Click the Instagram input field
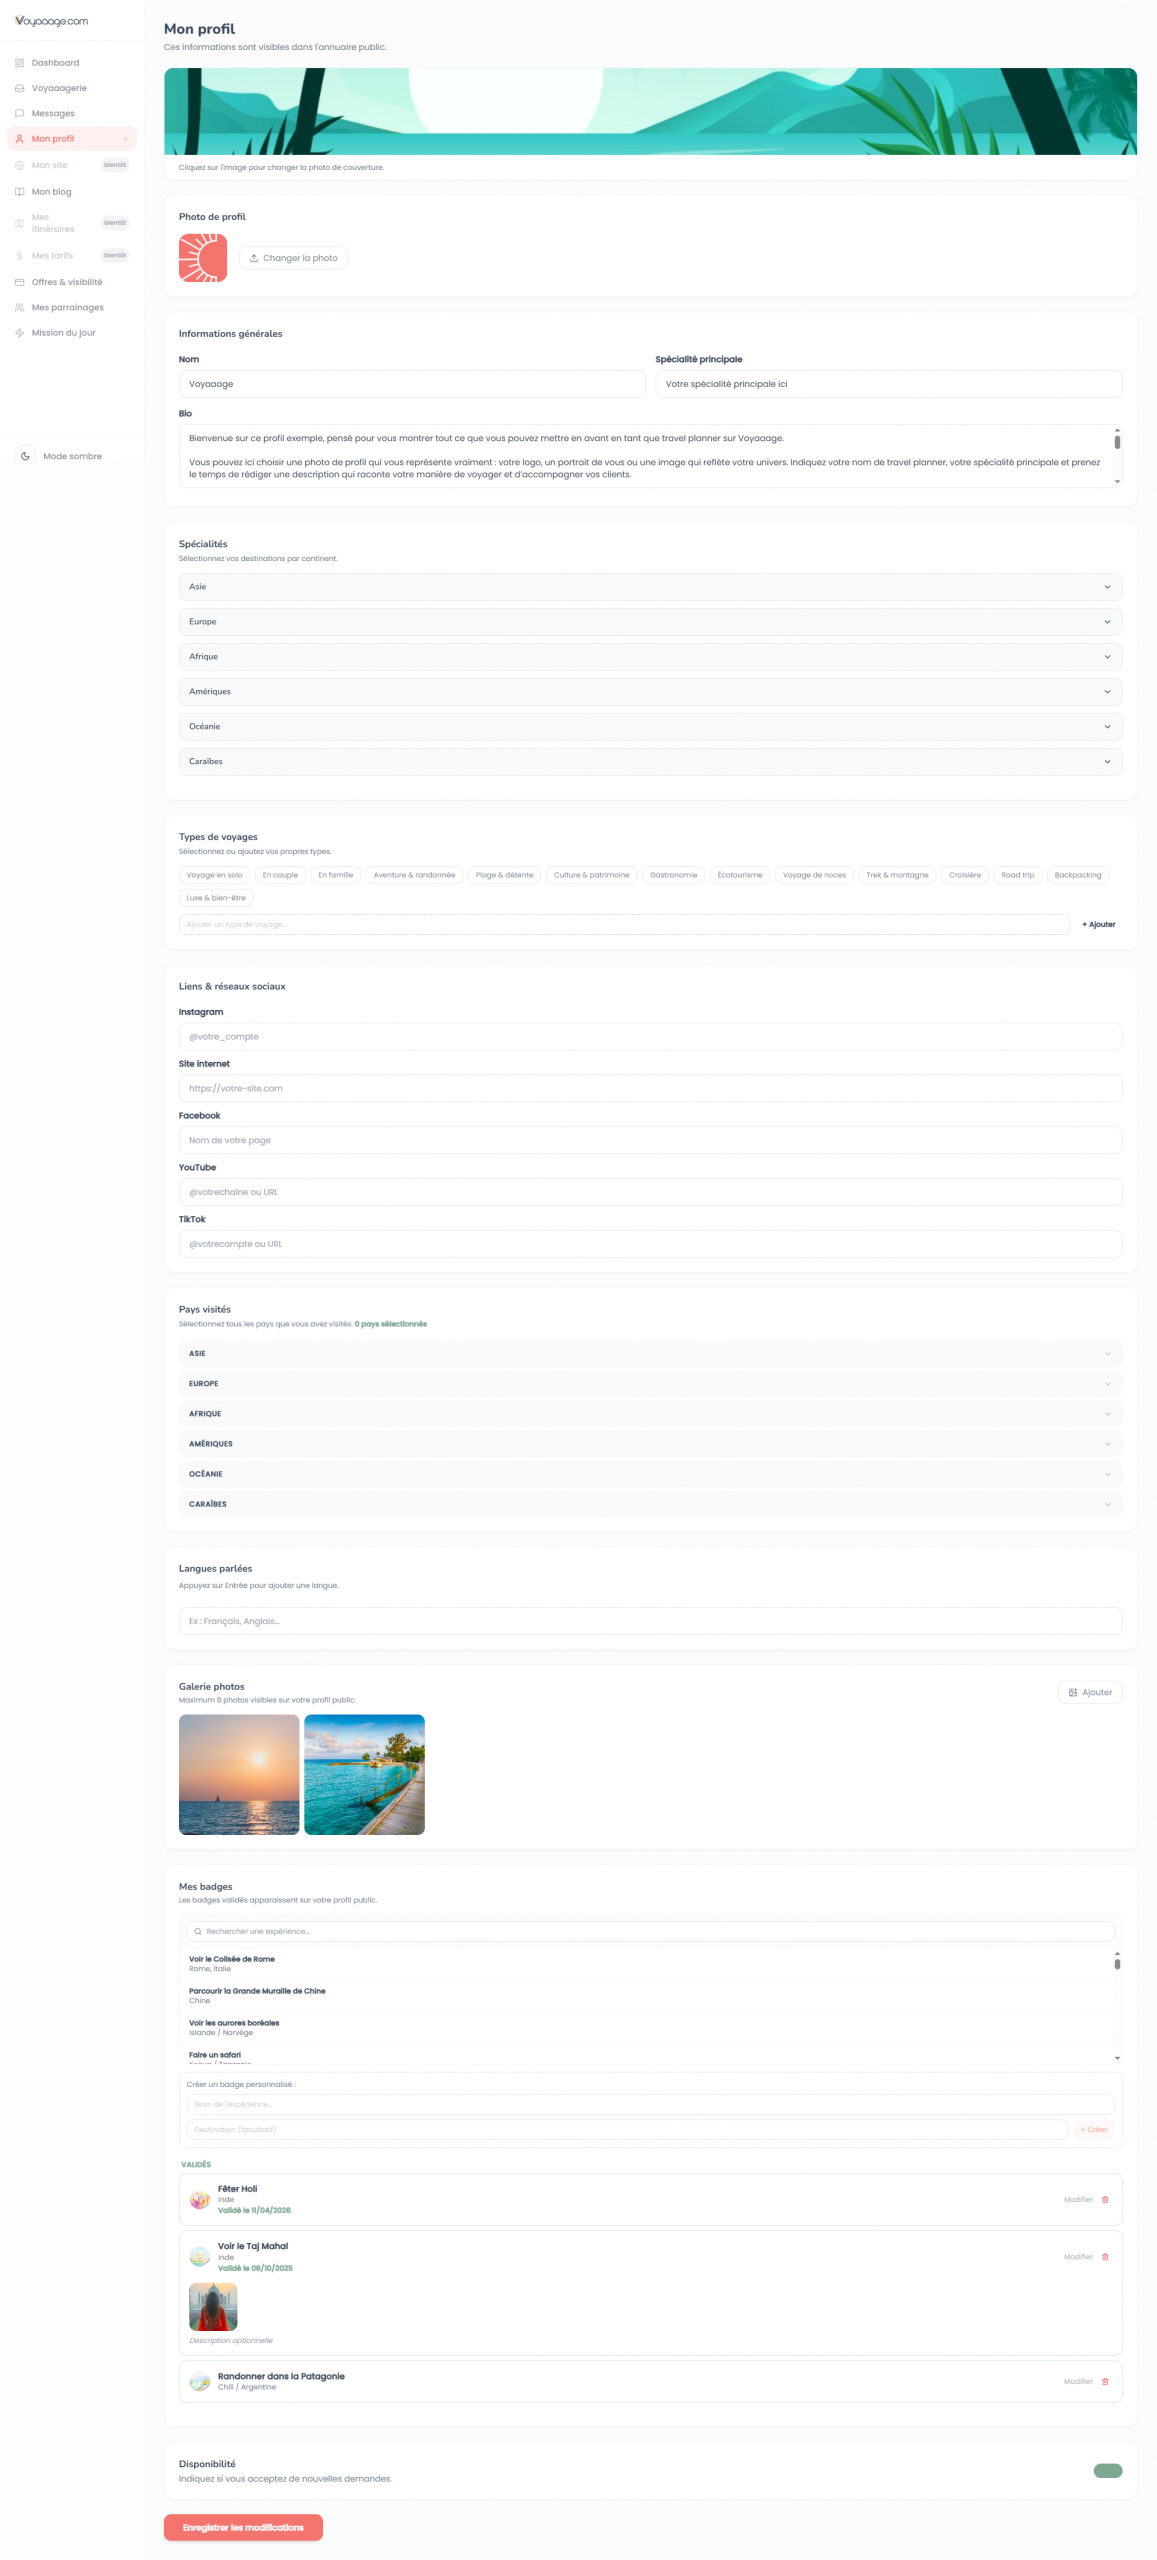1157x2560 pixels. pos(650,1037)
